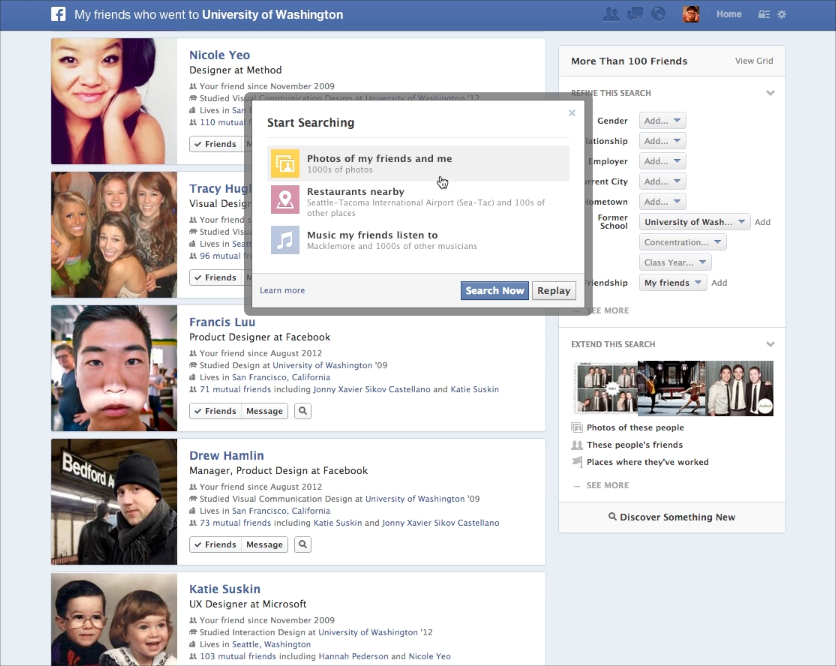Open These people's friends
Viewport: 836px width, 666px height.
634,445
